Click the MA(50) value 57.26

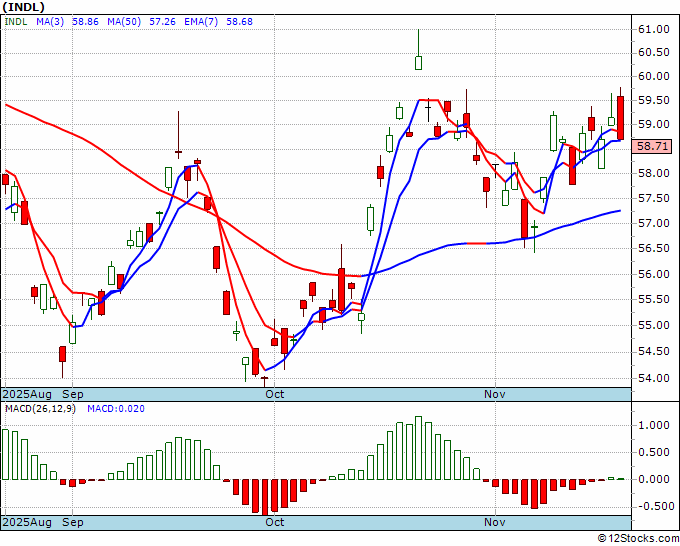coord(163,21)
